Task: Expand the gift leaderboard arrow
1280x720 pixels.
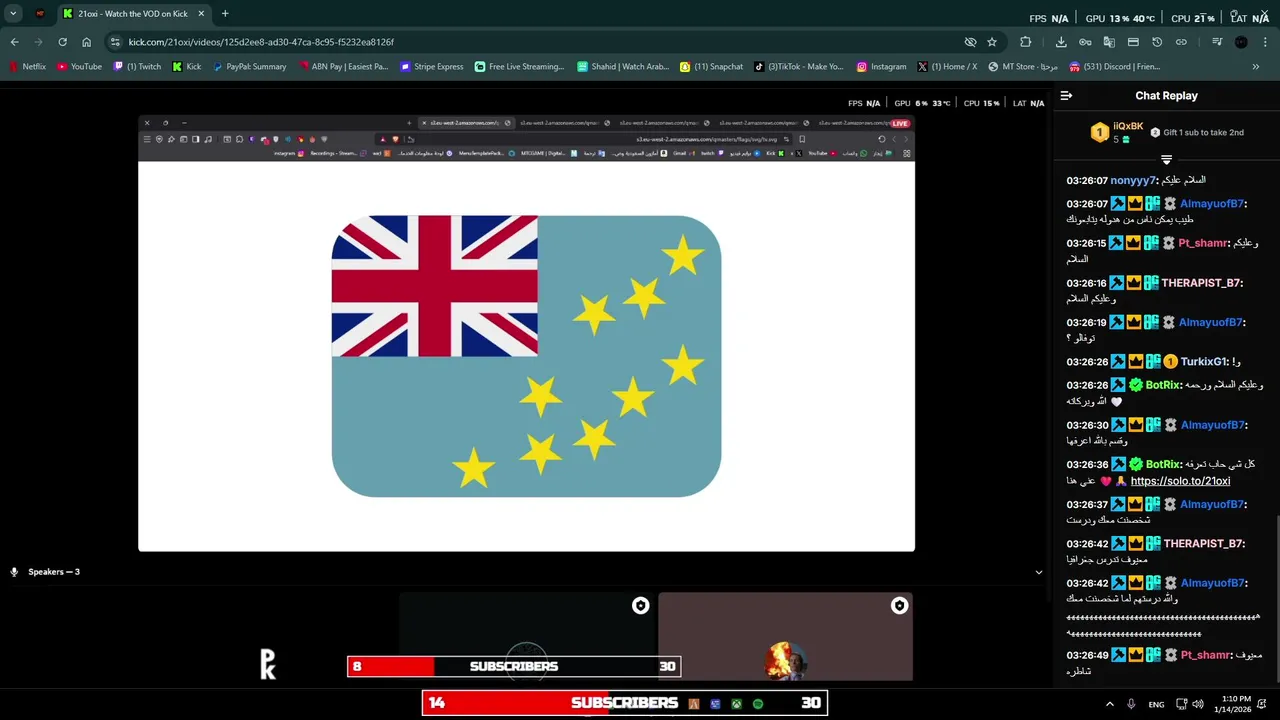Action: [1166, 160]
